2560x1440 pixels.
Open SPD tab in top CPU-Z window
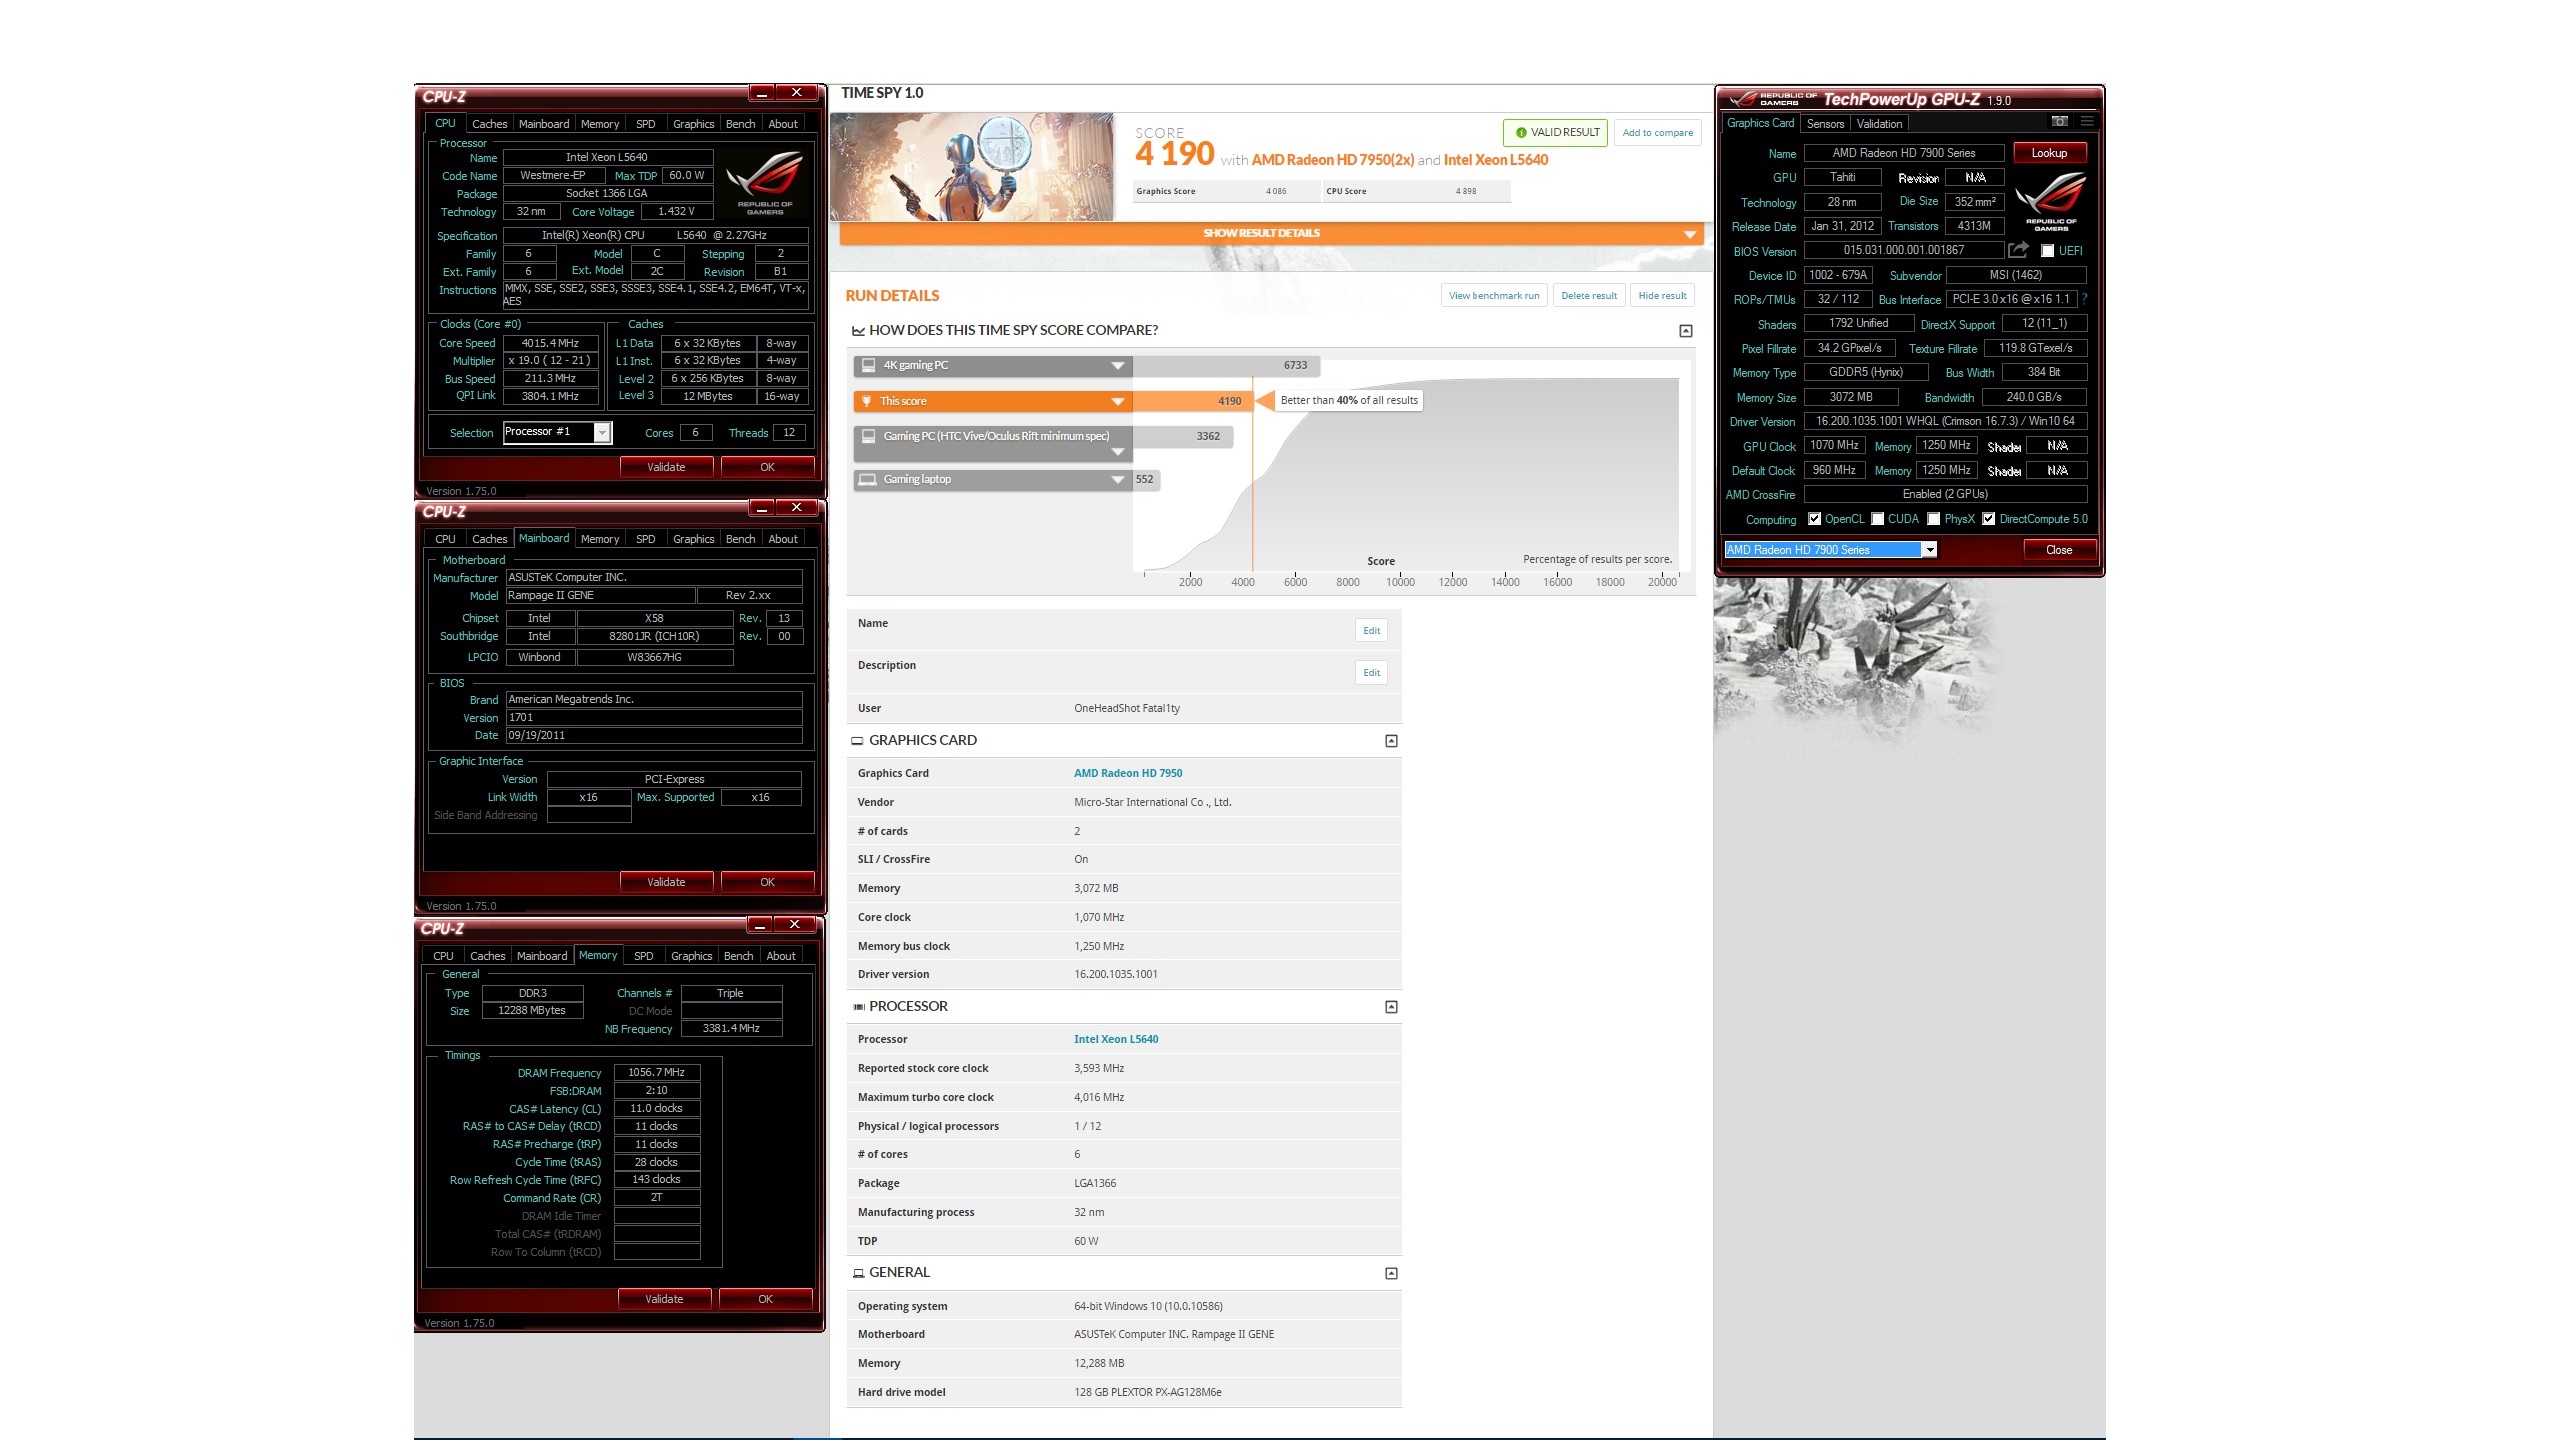click(646, 124)
